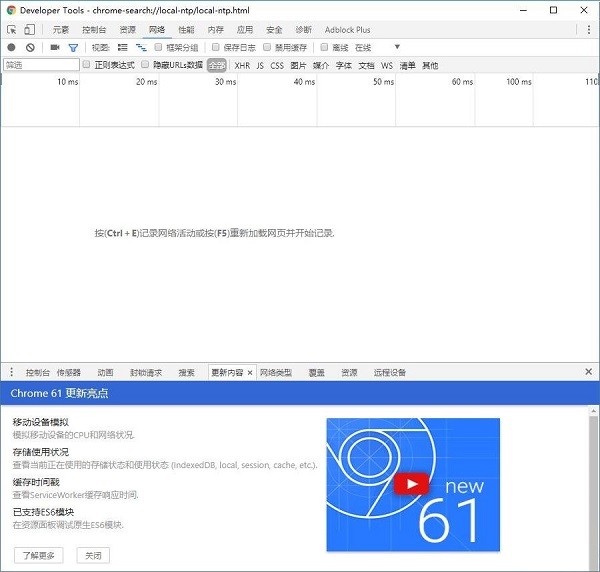Focus the 筛选 filter input field
This screenshot has width=600, height=572.
41,65
